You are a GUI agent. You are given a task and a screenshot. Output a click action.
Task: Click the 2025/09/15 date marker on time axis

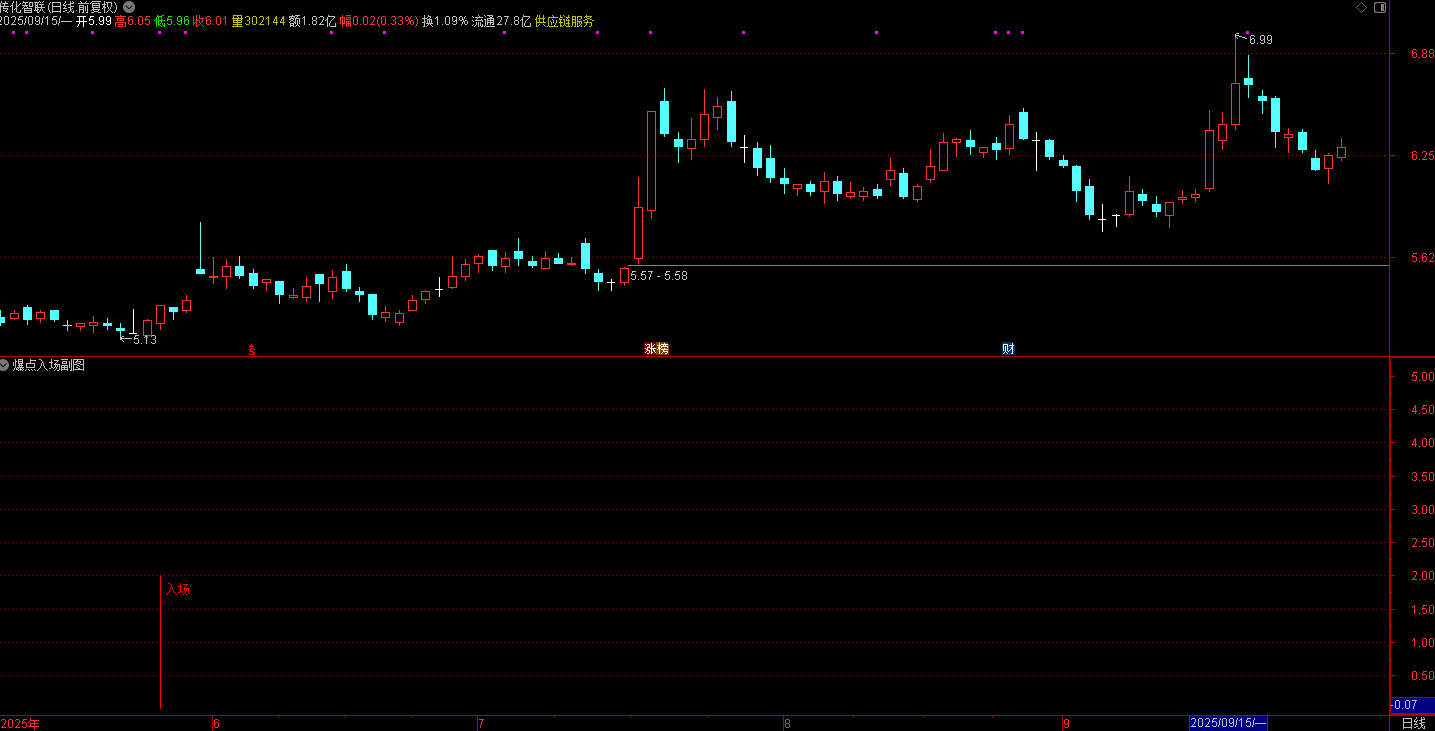pyautogui.click(x=1228, y=723)
